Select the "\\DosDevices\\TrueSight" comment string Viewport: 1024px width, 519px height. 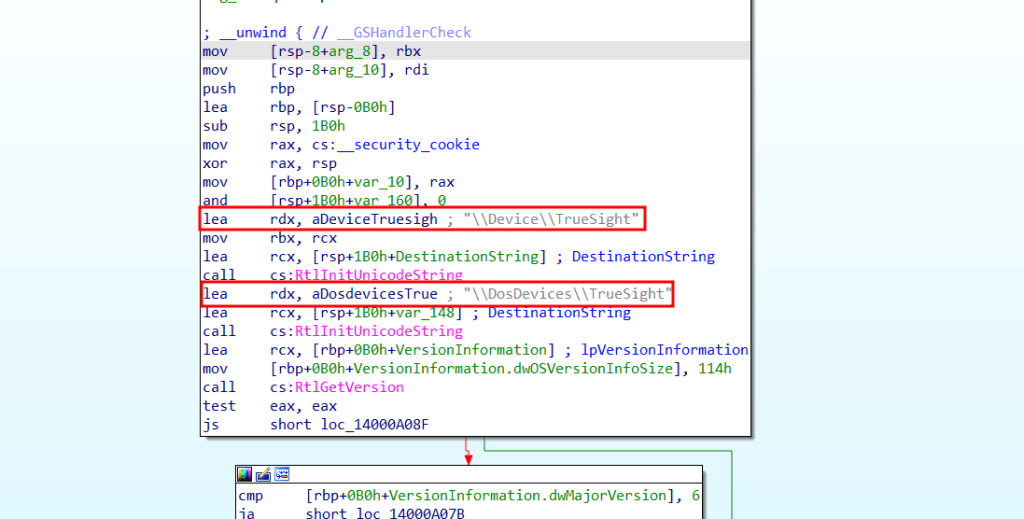click(x=566, y=294)
